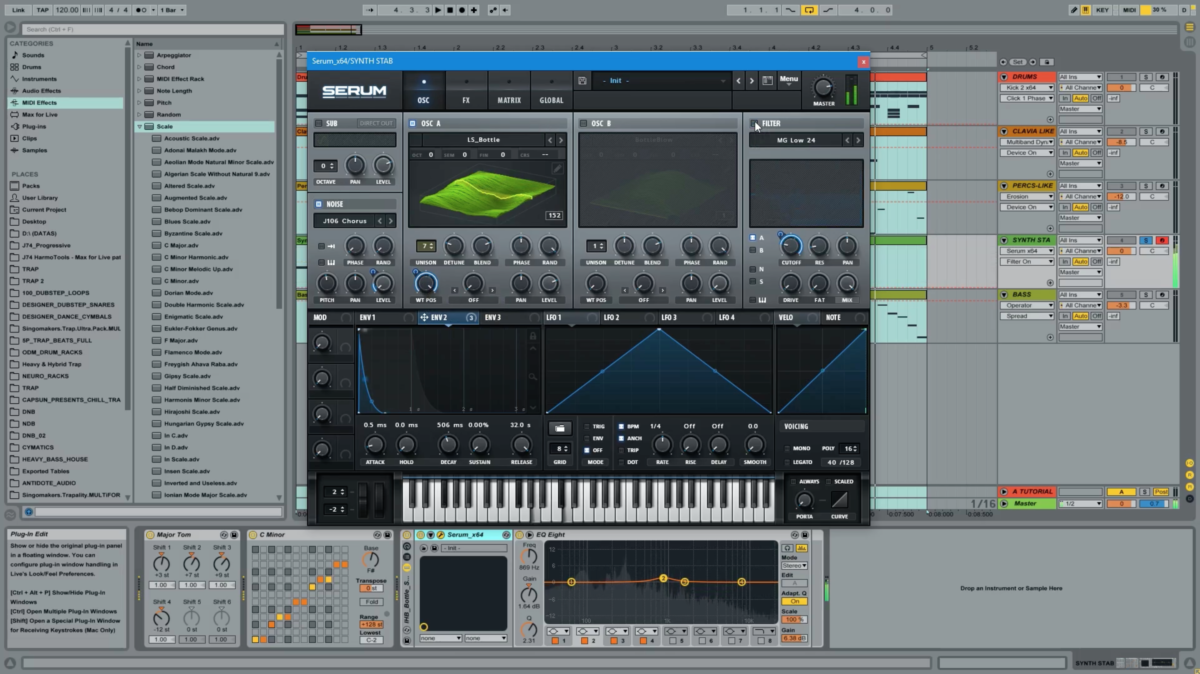Enable the FILTER checkbox in Serum

(x=754, y=124)
